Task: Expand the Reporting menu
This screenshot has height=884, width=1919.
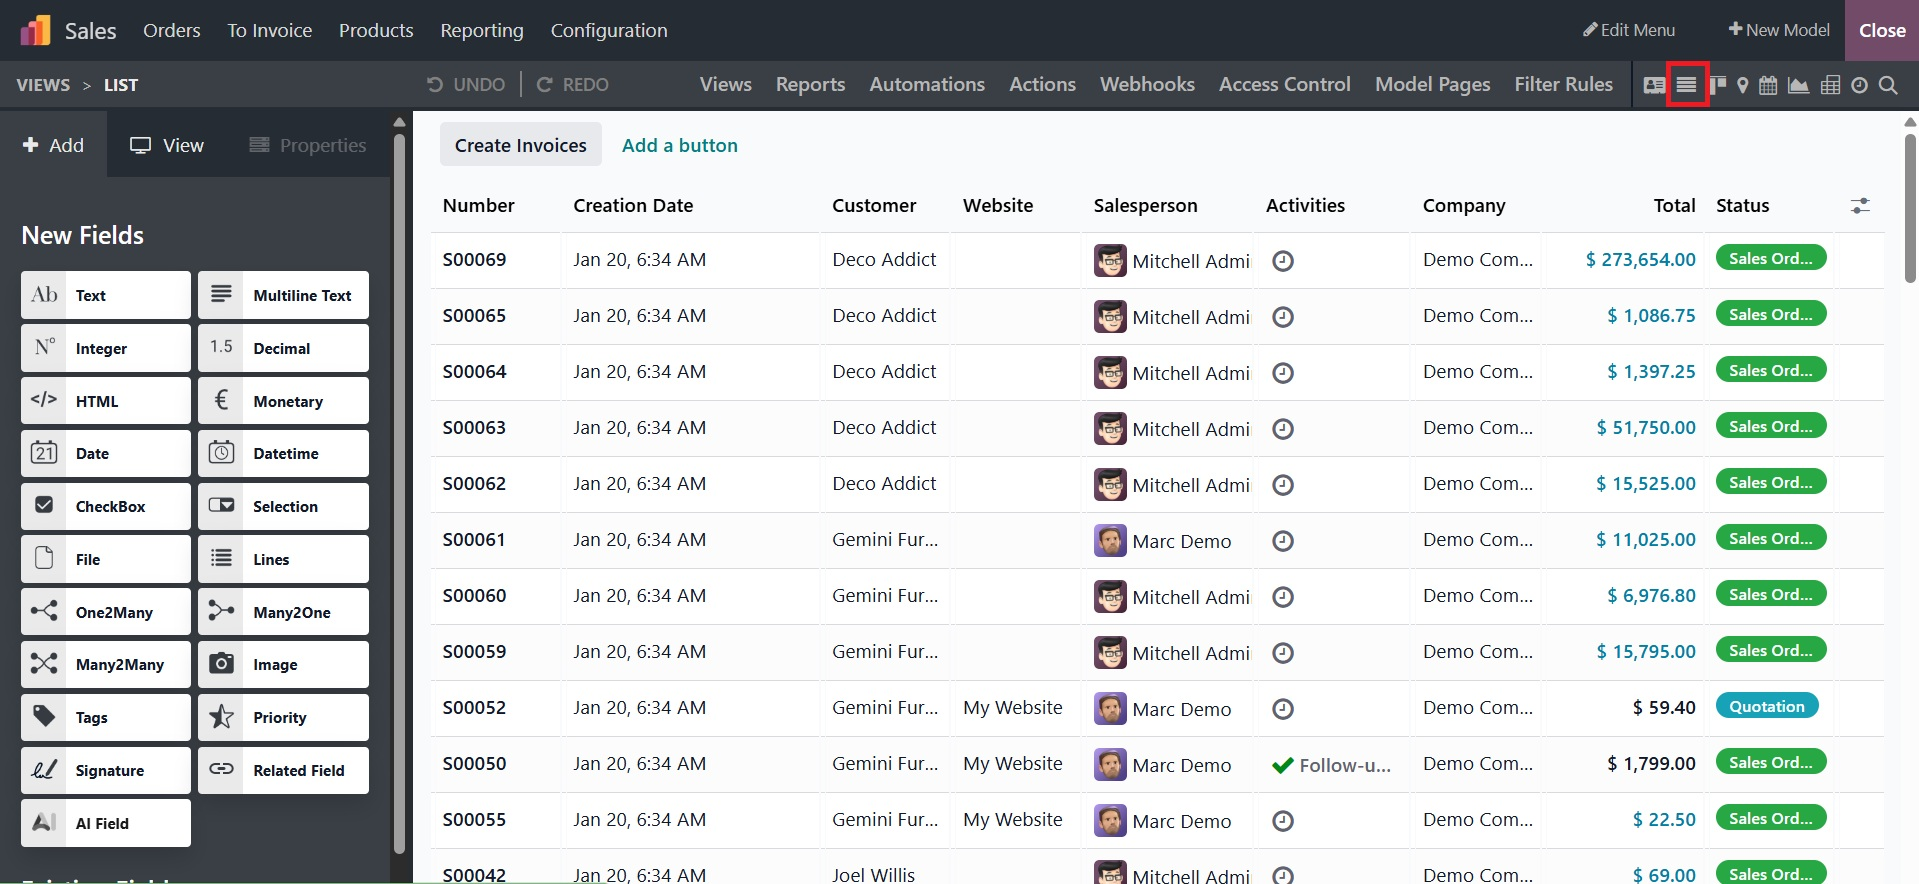Action: click(x=482, y=30)
